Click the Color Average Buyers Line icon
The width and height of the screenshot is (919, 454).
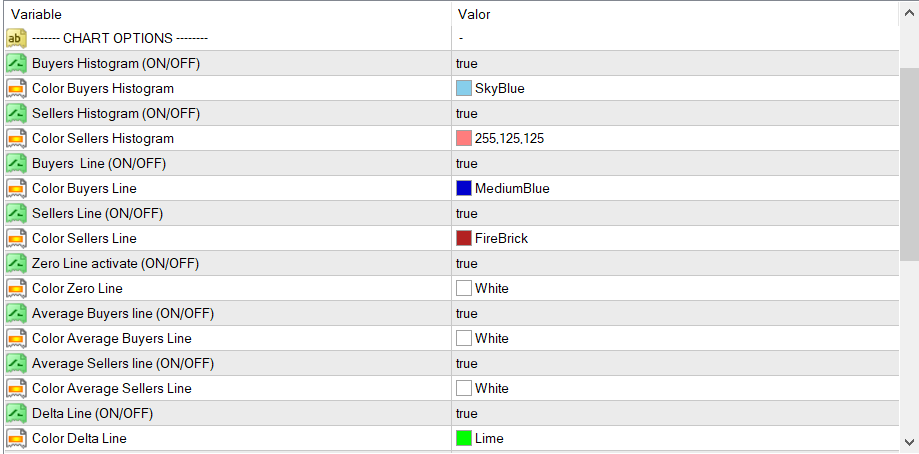16,338
